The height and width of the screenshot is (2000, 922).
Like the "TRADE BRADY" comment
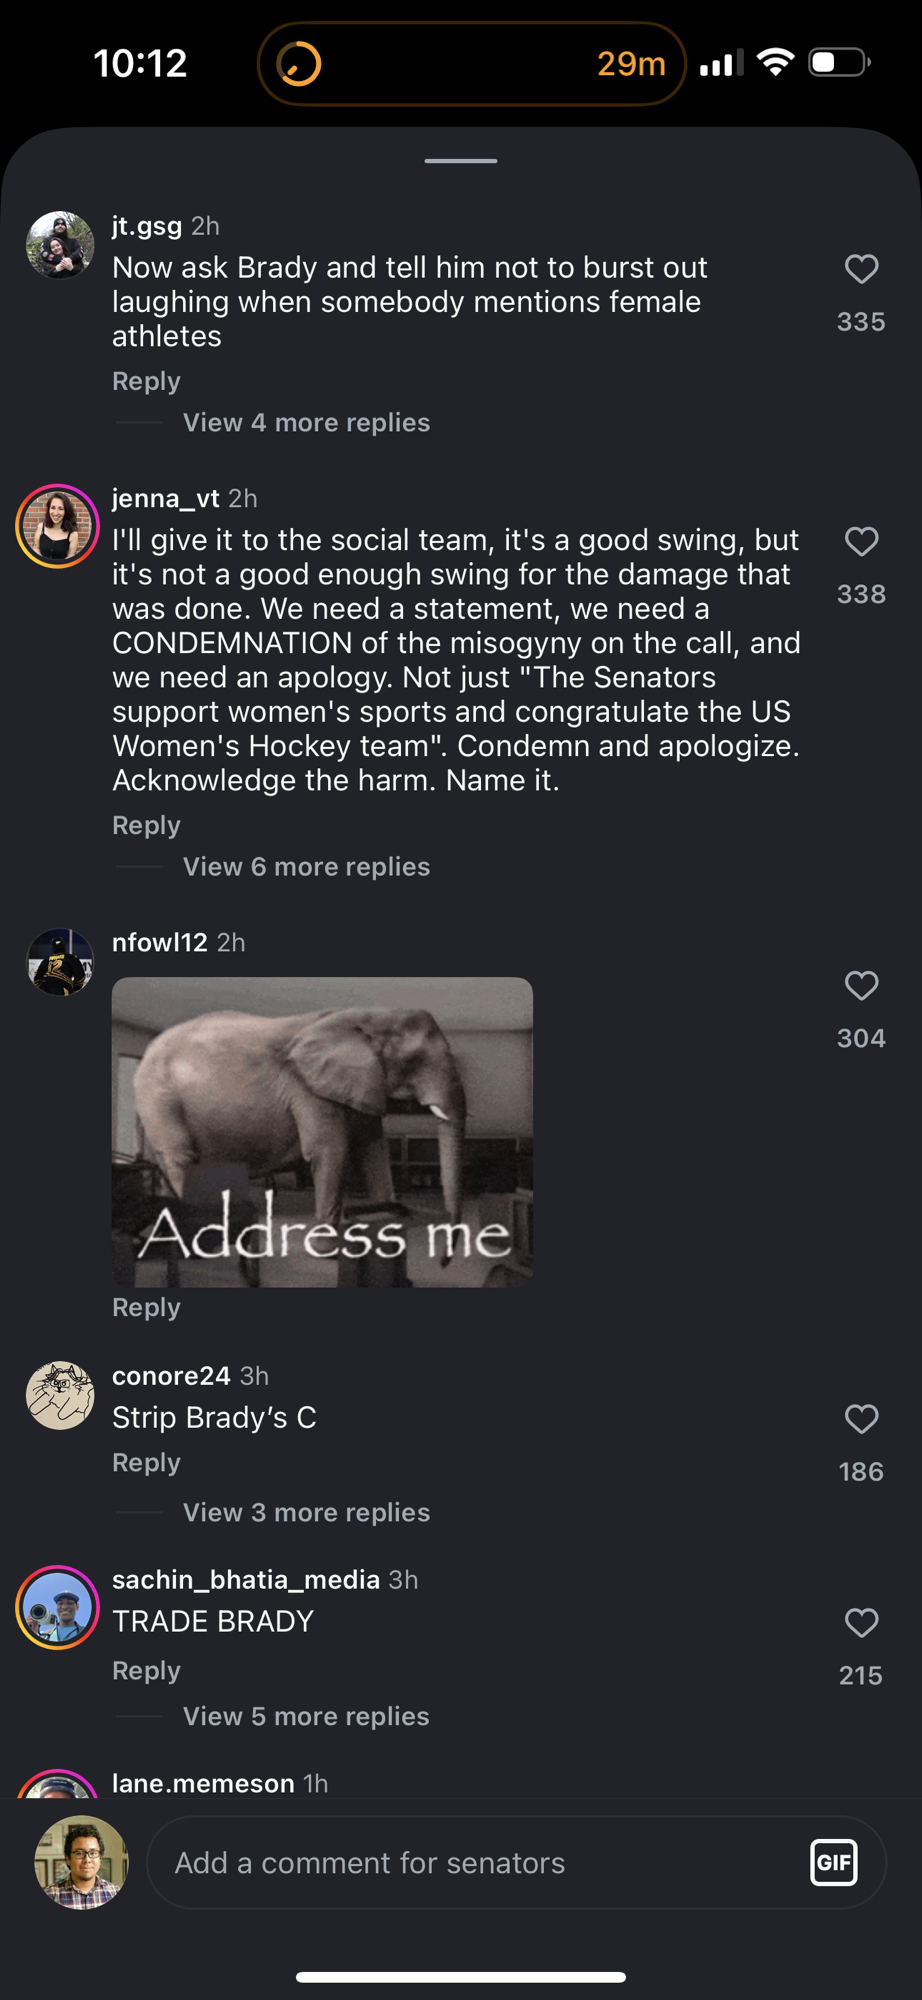click(861, 1622)
